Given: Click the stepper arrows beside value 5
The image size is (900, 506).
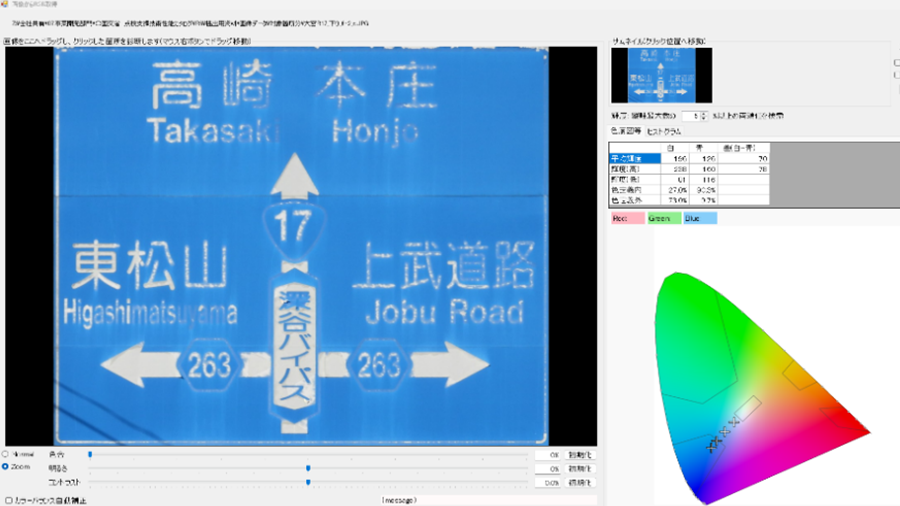Looking at the screenshot, I should [704, 116].
